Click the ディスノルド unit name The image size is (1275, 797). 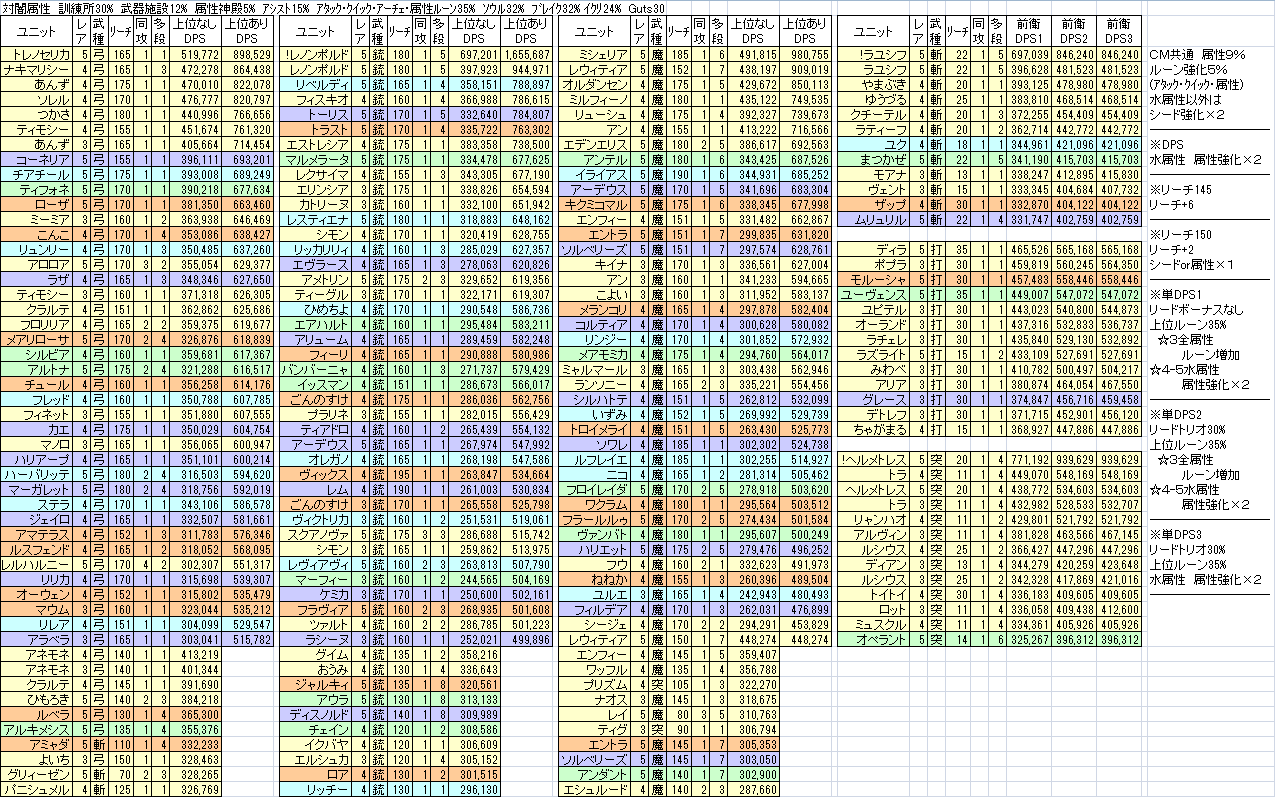318,713
